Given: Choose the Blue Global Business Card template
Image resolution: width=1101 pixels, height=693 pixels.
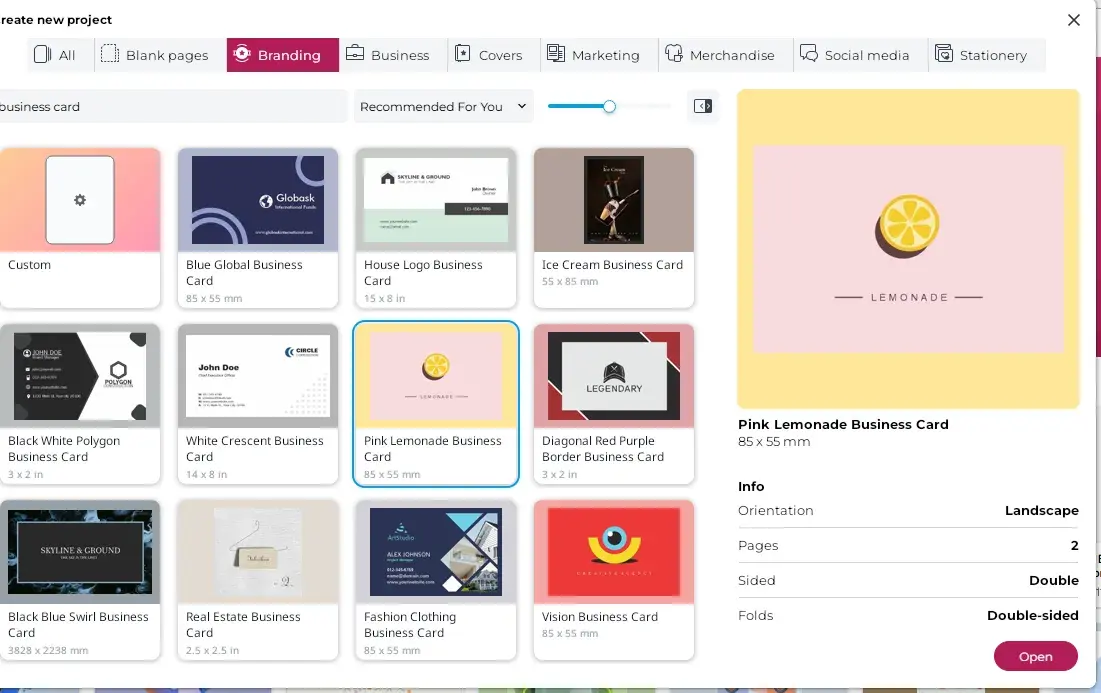Looking at the screenshot, I should coord(258,200).
